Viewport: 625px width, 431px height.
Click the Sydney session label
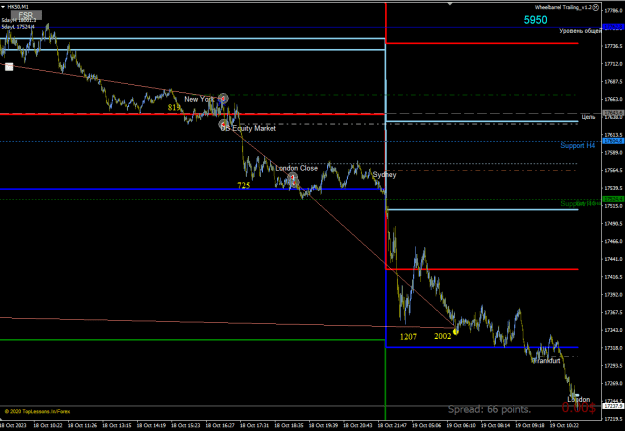[x=384, y=175]
